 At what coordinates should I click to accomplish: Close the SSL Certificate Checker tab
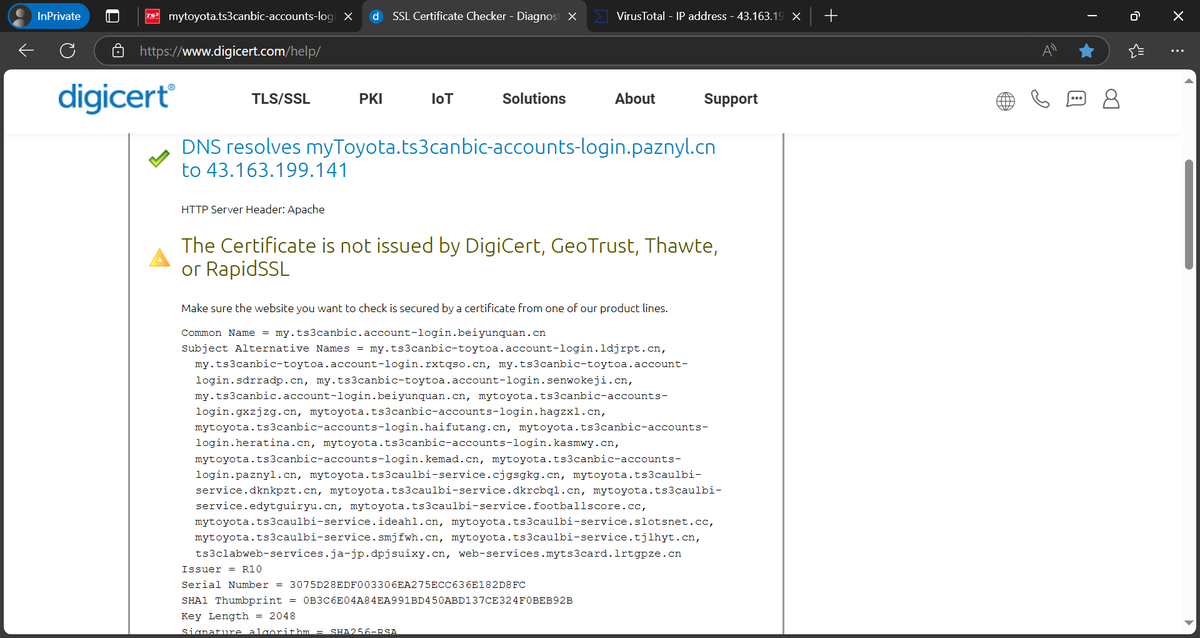click(x=572, y=16)
